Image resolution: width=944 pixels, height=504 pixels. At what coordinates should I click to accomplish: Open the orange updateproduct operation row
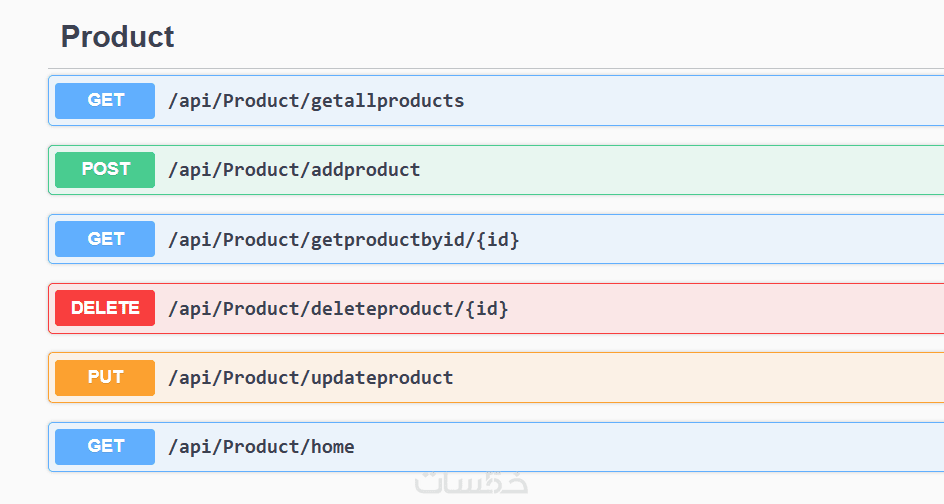coord(700,377)
